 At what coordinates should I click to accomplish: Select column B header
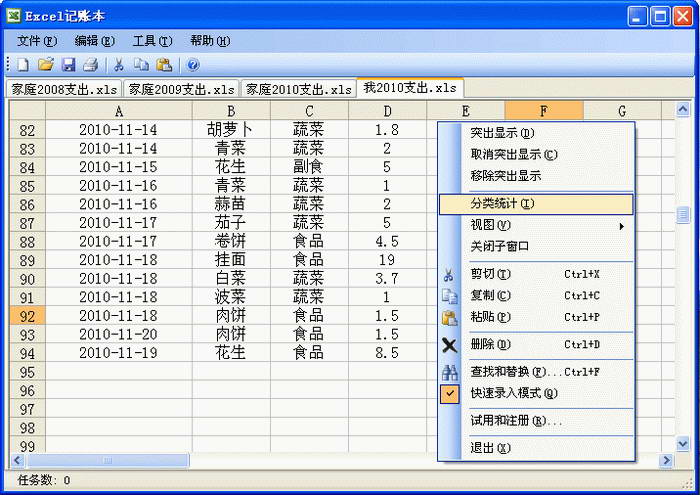tap(231, 111)
